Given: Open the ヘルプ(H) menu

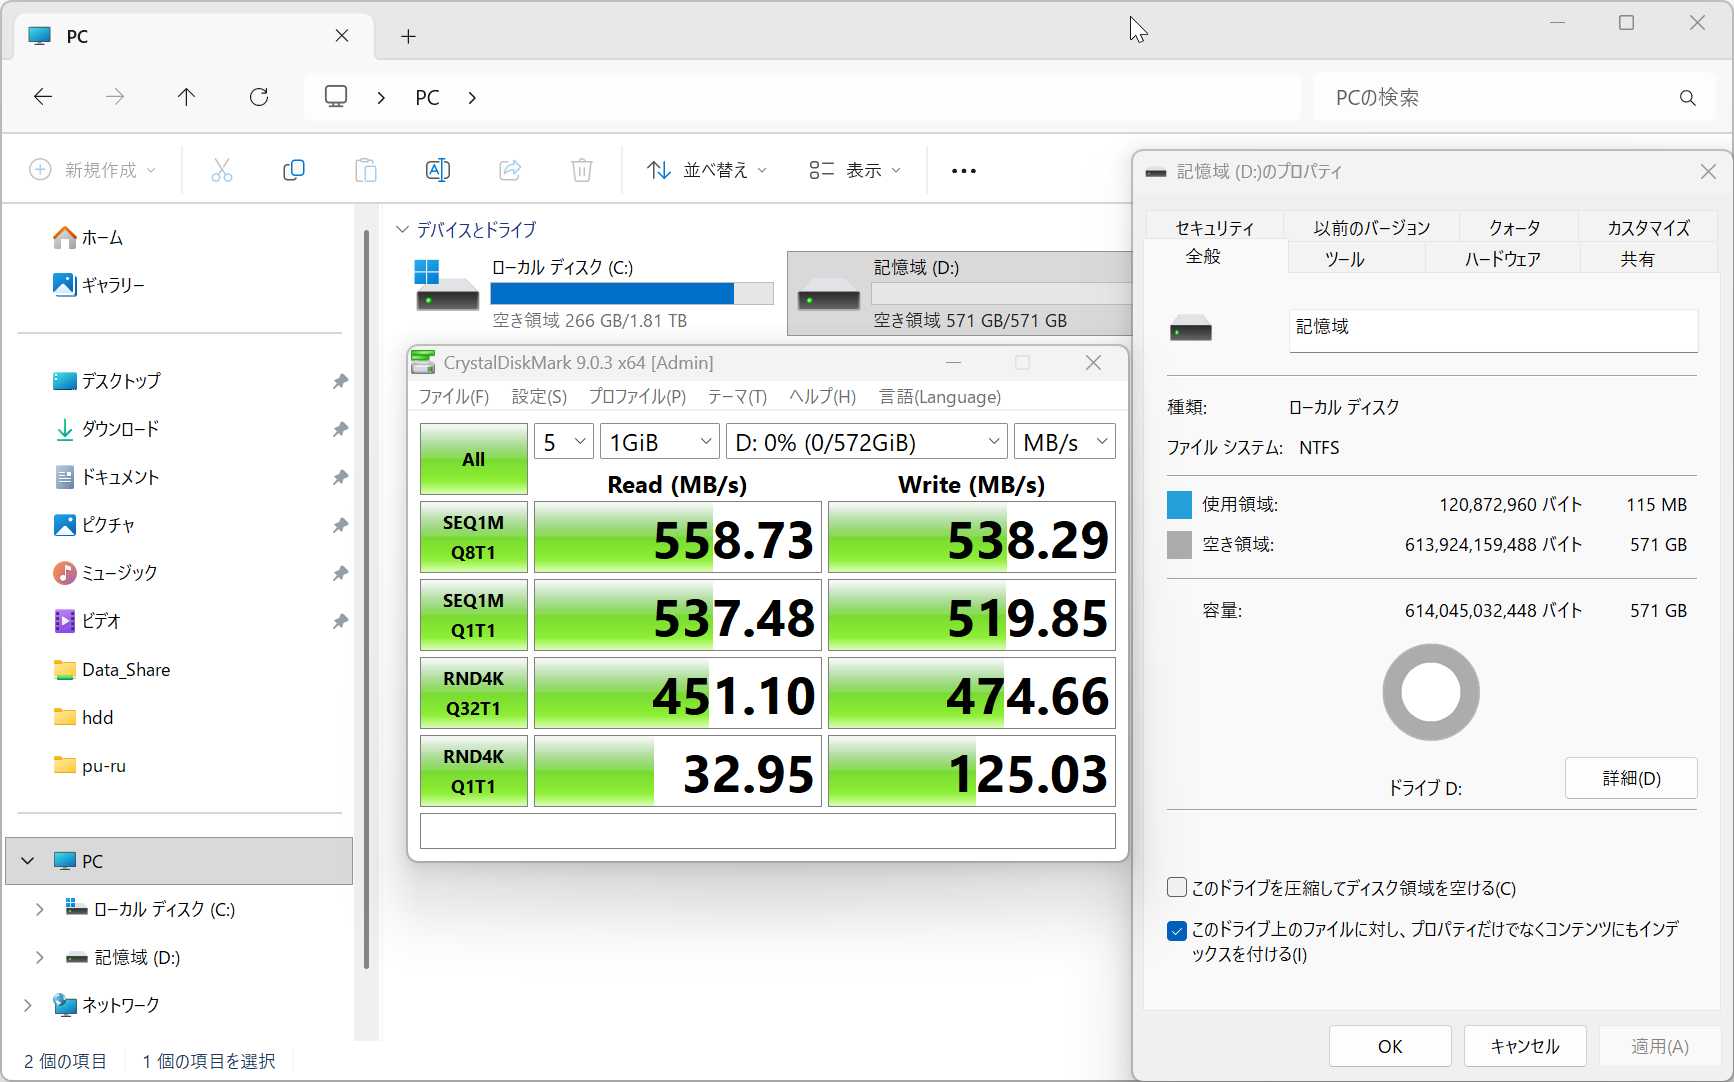Looking at the screenshot, I should (823, 397).
